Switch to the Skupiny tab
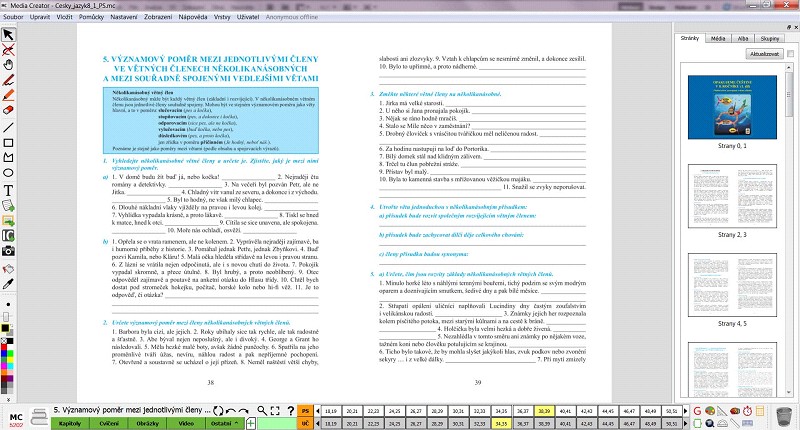The width and height of the screenshot is (800, 430). click(x=770, y=38)
